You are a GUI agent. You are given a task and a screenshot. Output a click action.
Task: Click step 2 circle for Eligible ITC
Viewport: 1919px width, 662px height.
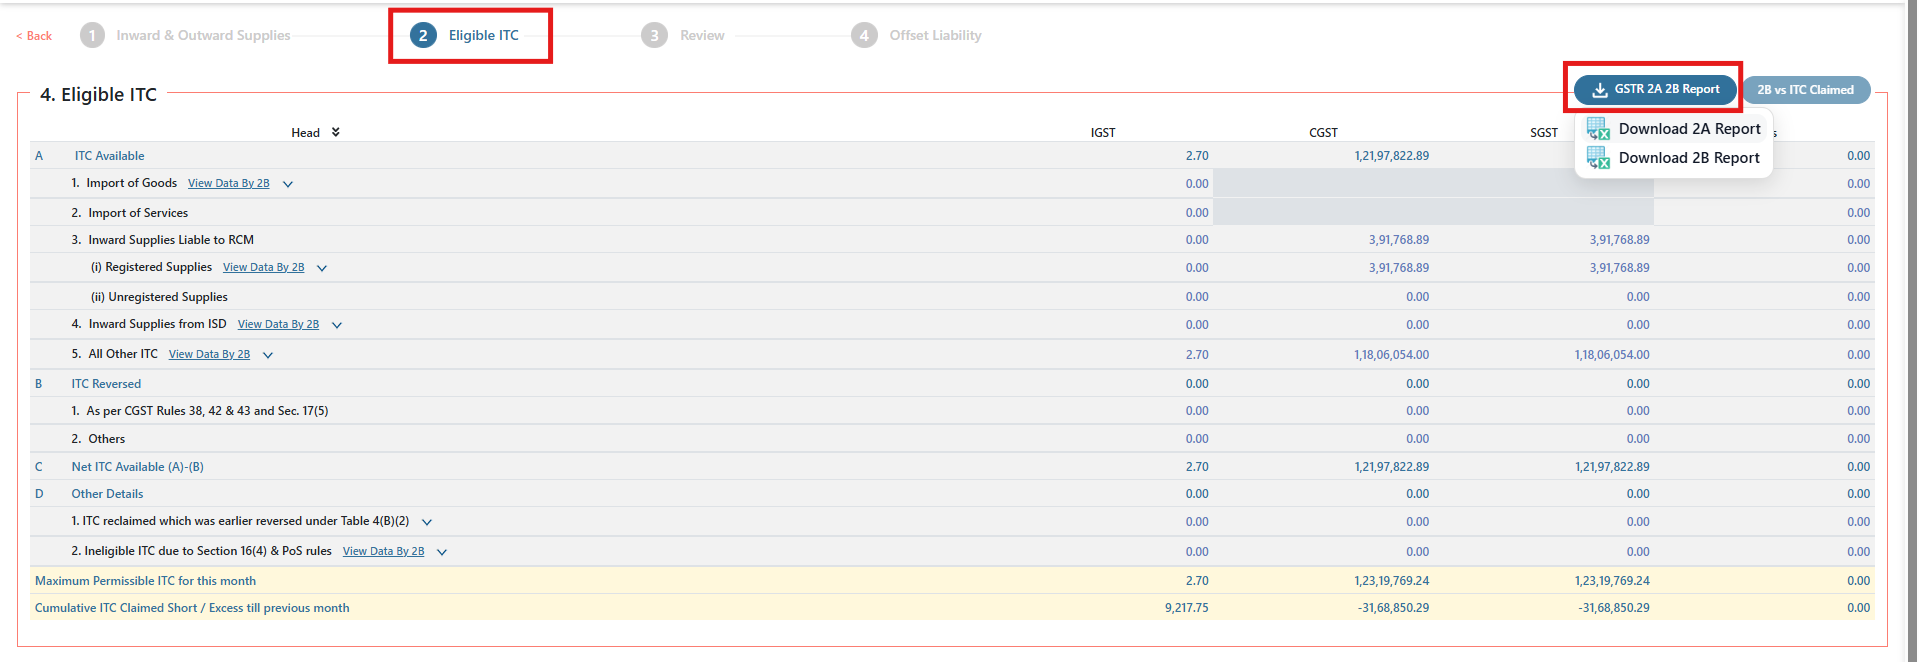(x=423, y=36)
